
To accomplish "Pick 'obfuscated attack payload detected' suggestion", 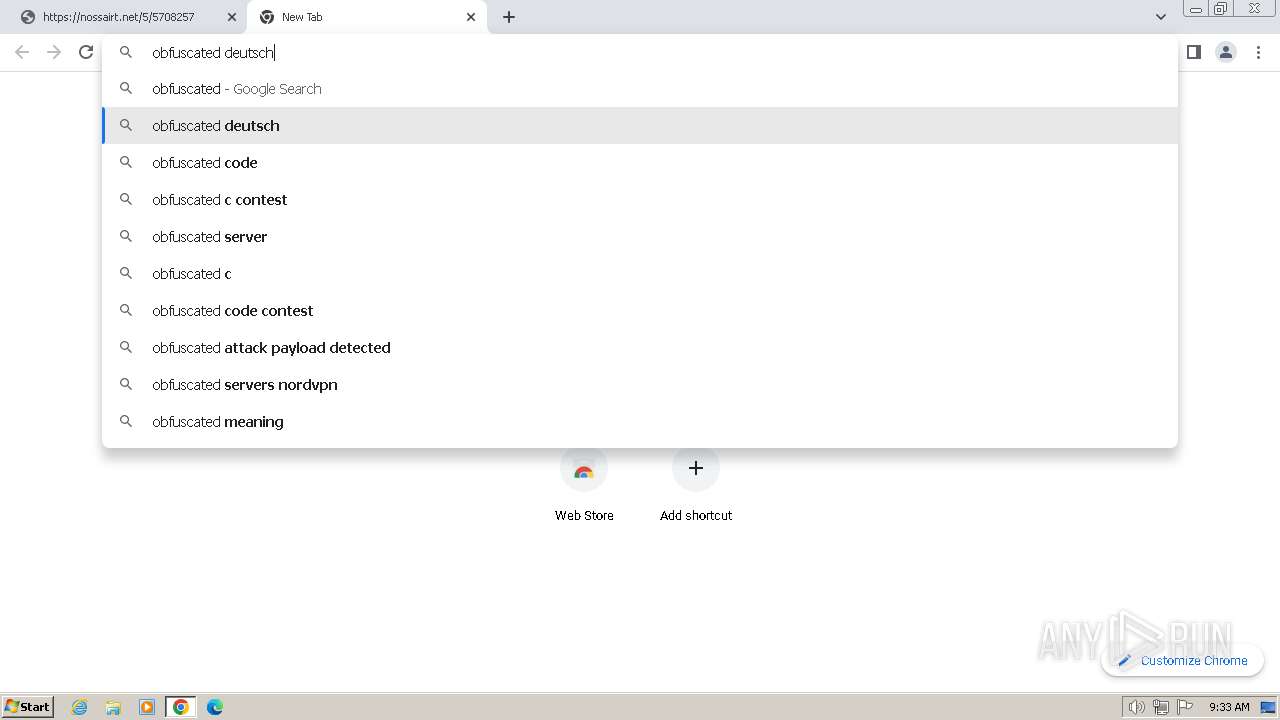I will coord(640,348).
